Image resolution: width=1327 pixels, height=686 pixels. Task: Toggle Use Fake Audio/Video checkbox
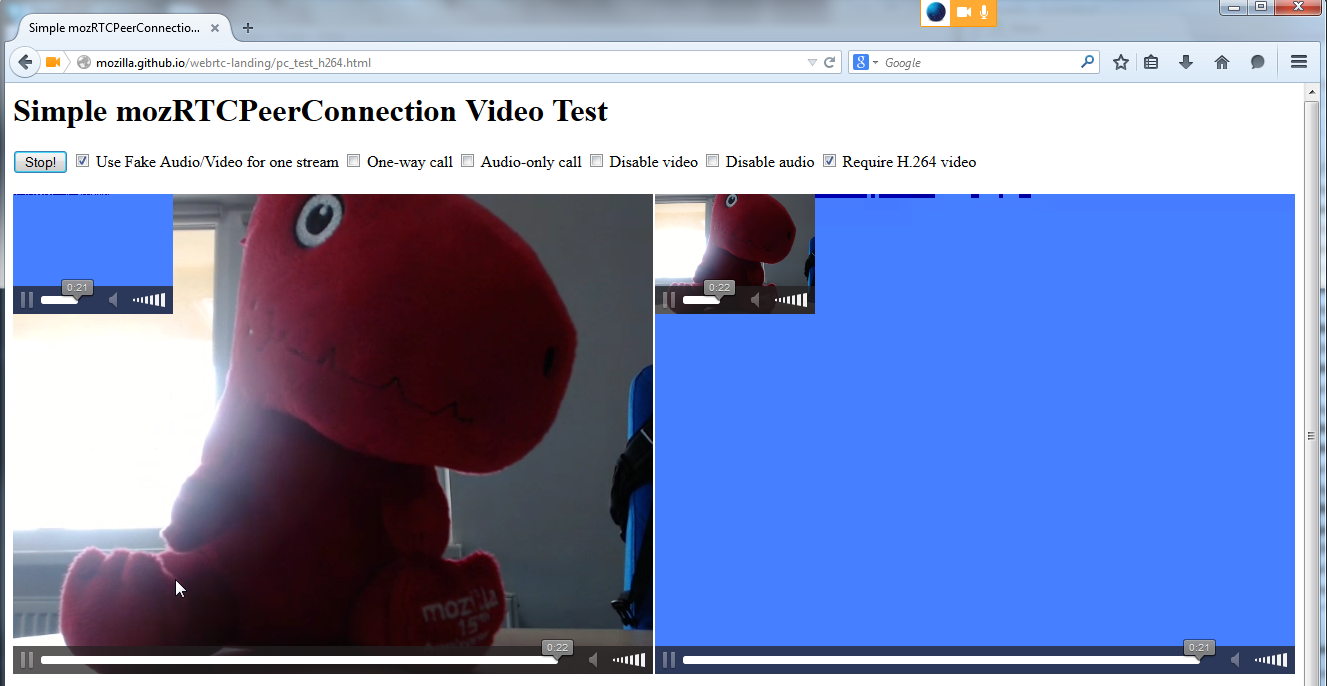83,161
